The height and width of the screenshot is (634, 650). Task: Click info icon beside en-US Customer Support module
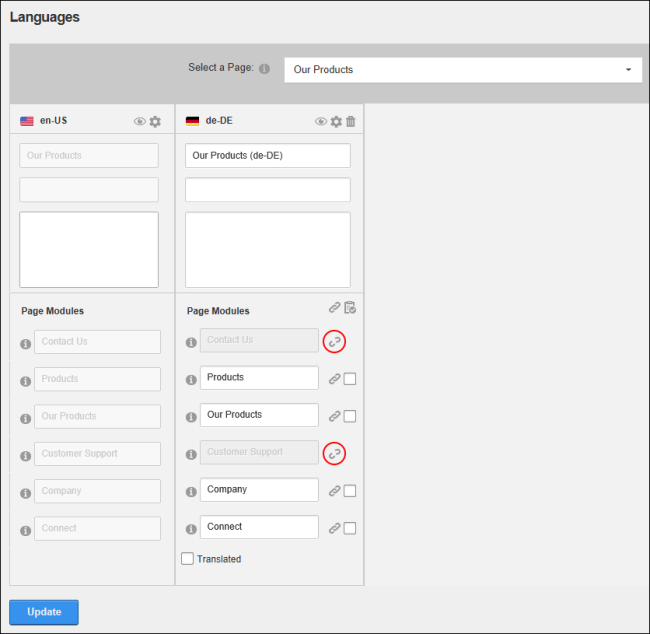(x=26, y=456)
